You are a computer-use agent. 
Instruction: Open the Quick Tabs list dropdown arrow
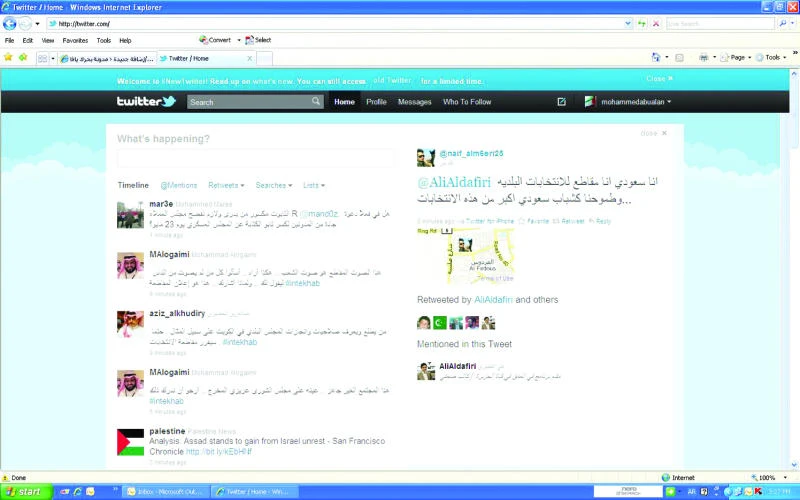53,59
